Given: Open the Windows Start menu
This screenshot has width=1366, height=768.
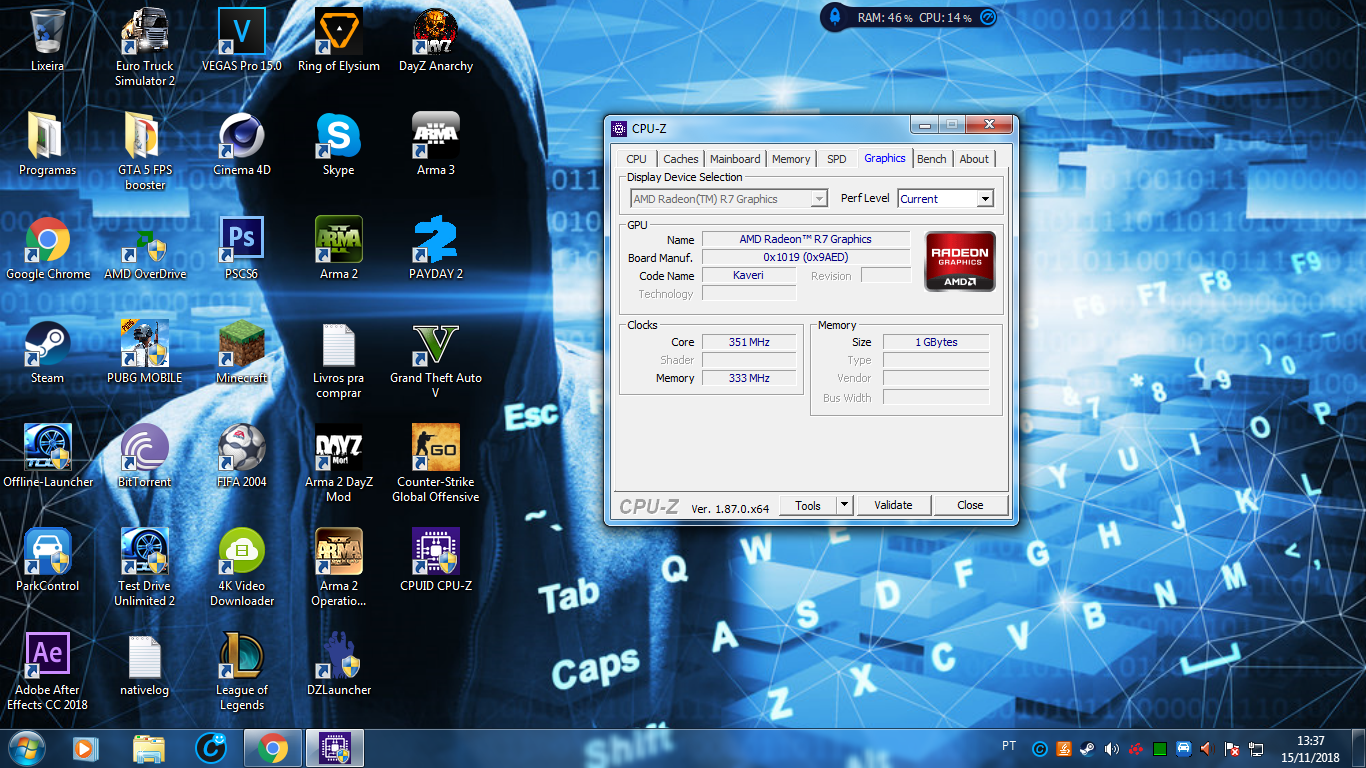Looking at the screenshot, I should pyautogui.click(x=25, y=748).
